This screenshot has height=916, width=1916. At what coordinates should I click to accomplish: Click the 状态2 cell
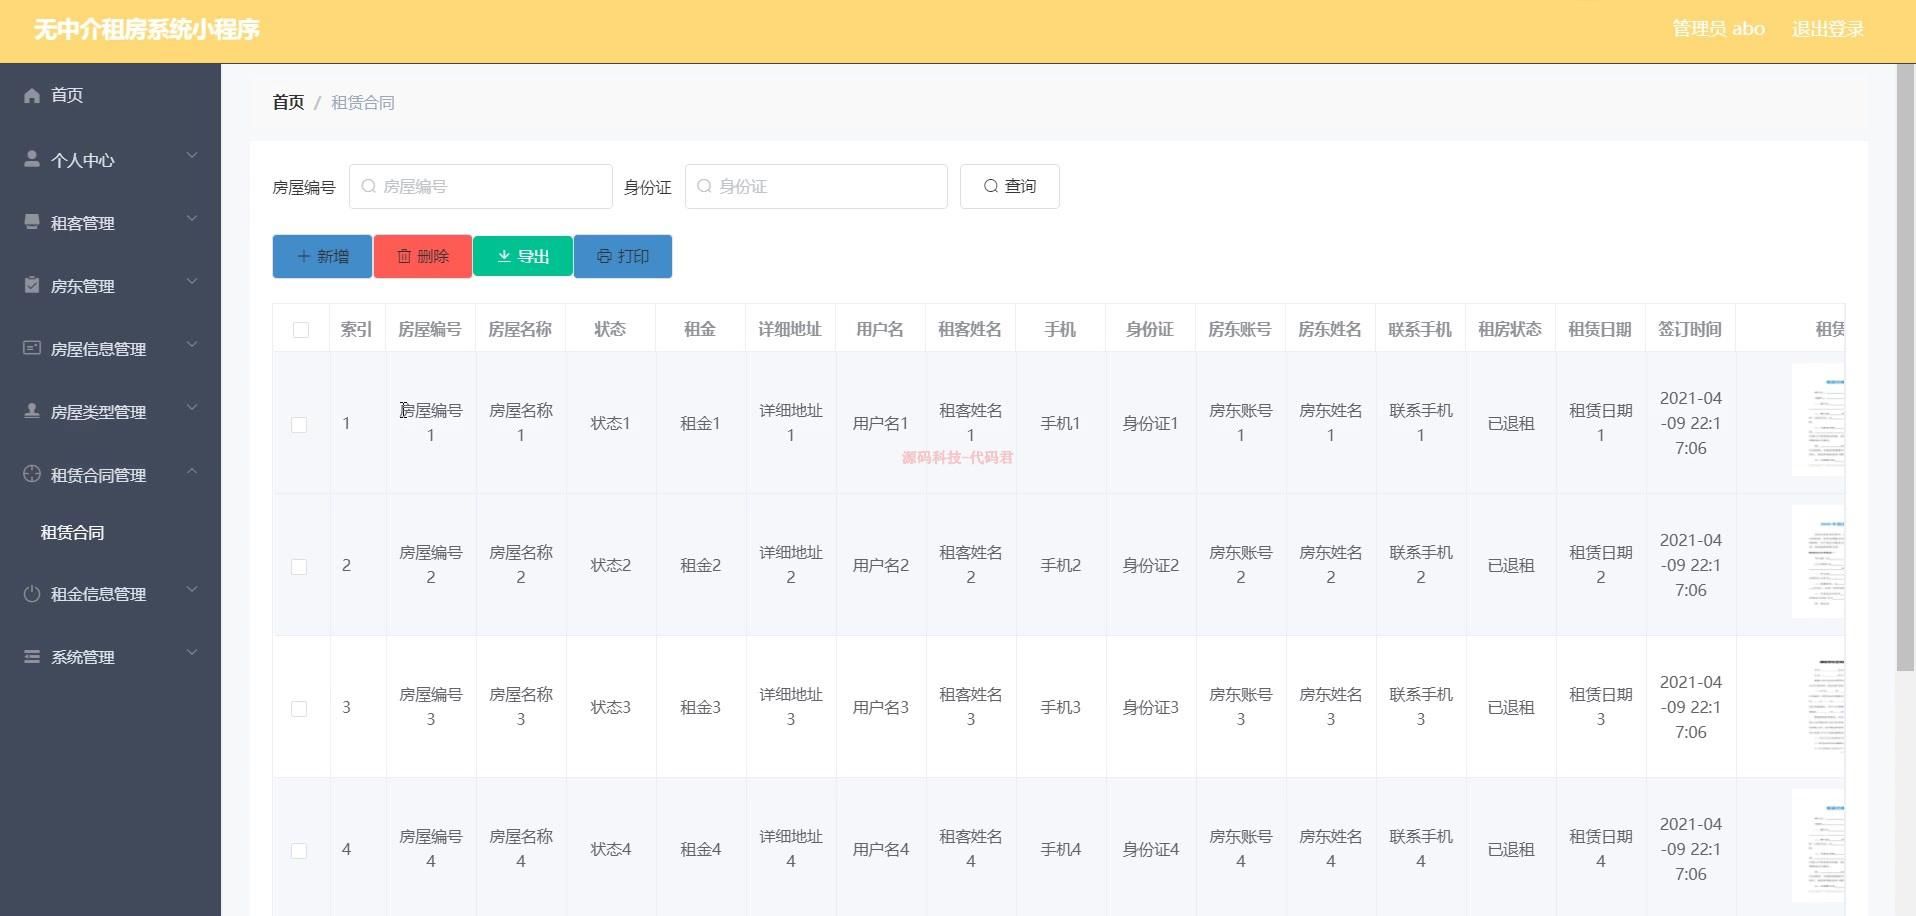pos(610,565)
